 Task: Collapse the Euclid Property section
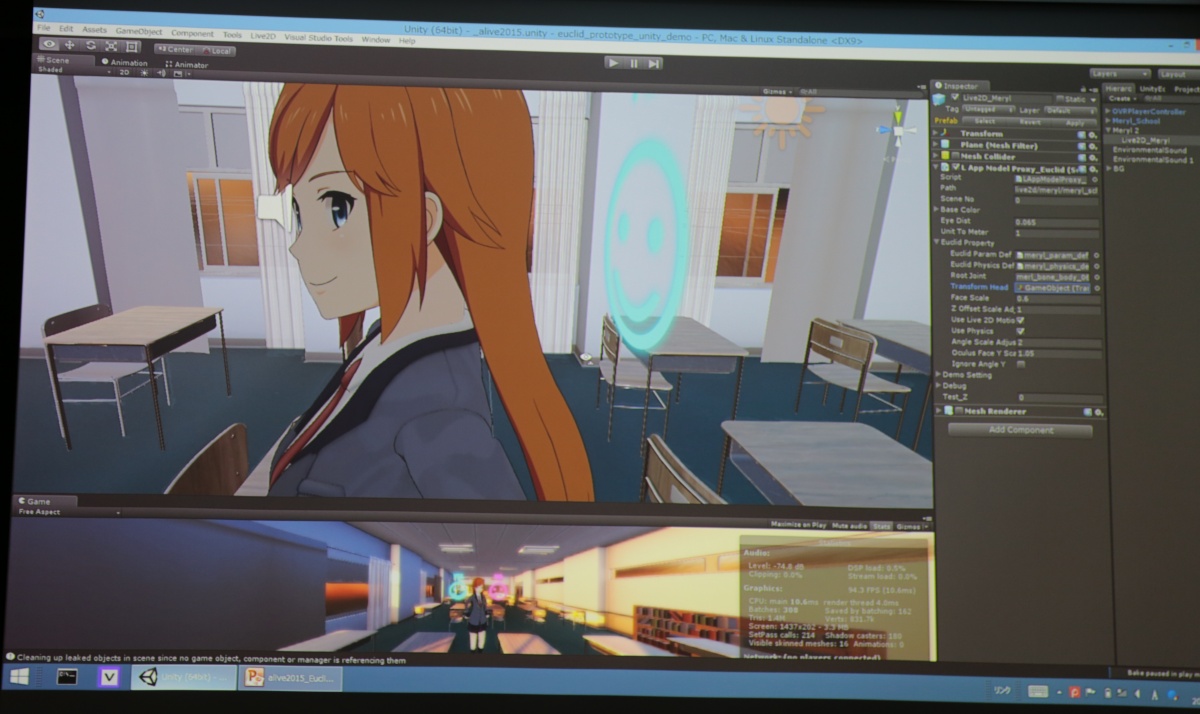(x=937, y=243)
